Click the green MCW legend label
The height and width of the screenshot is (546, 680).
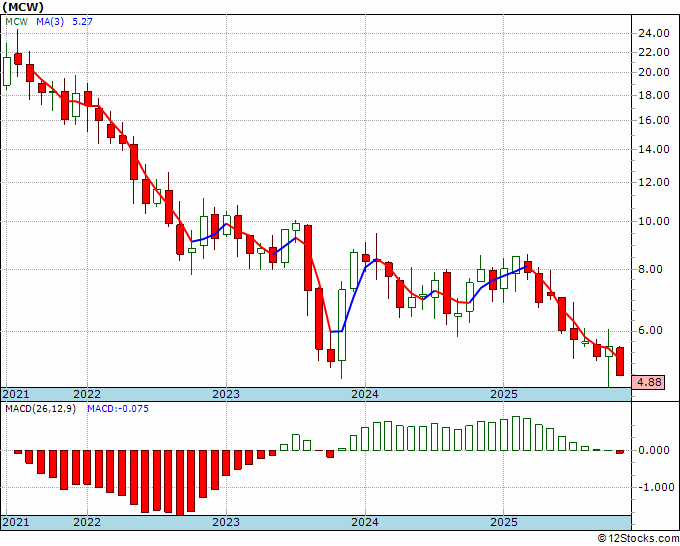(x=16, y=21)
